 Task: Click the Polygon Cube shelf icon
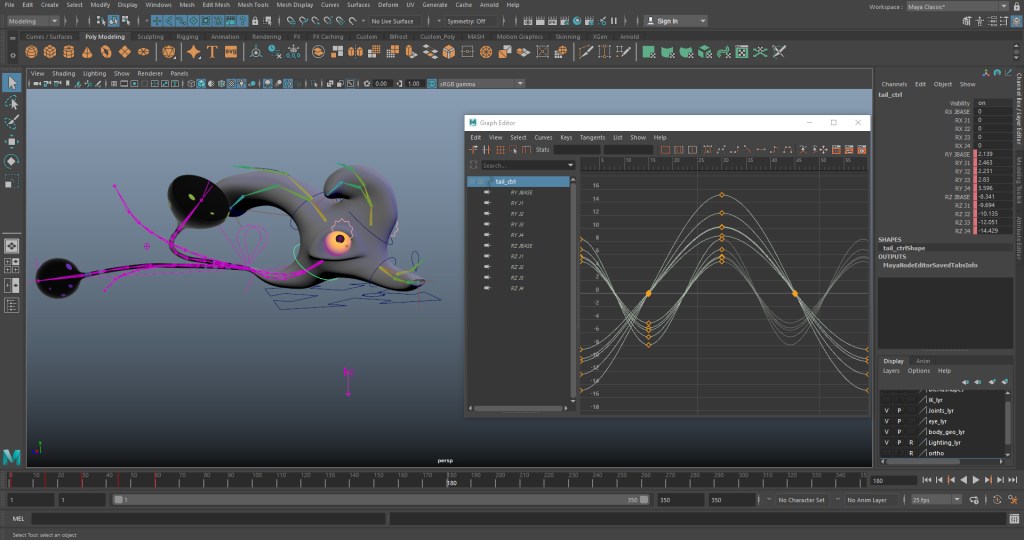pyautogui.click(x=48, y=52)
